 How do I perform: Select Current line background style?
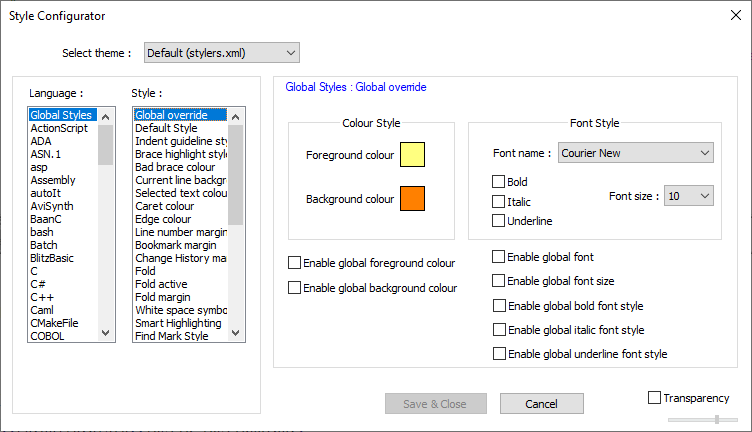180,180
